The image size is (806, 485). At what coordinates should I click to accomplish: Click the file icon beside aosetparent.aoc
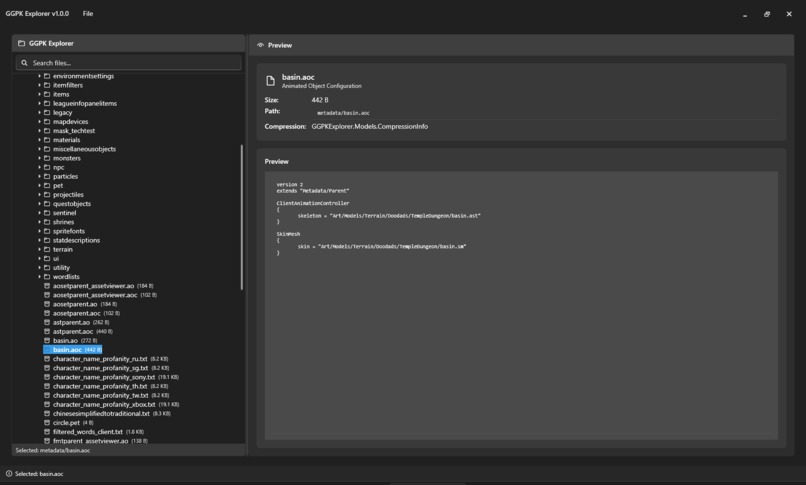coord(47,313)
